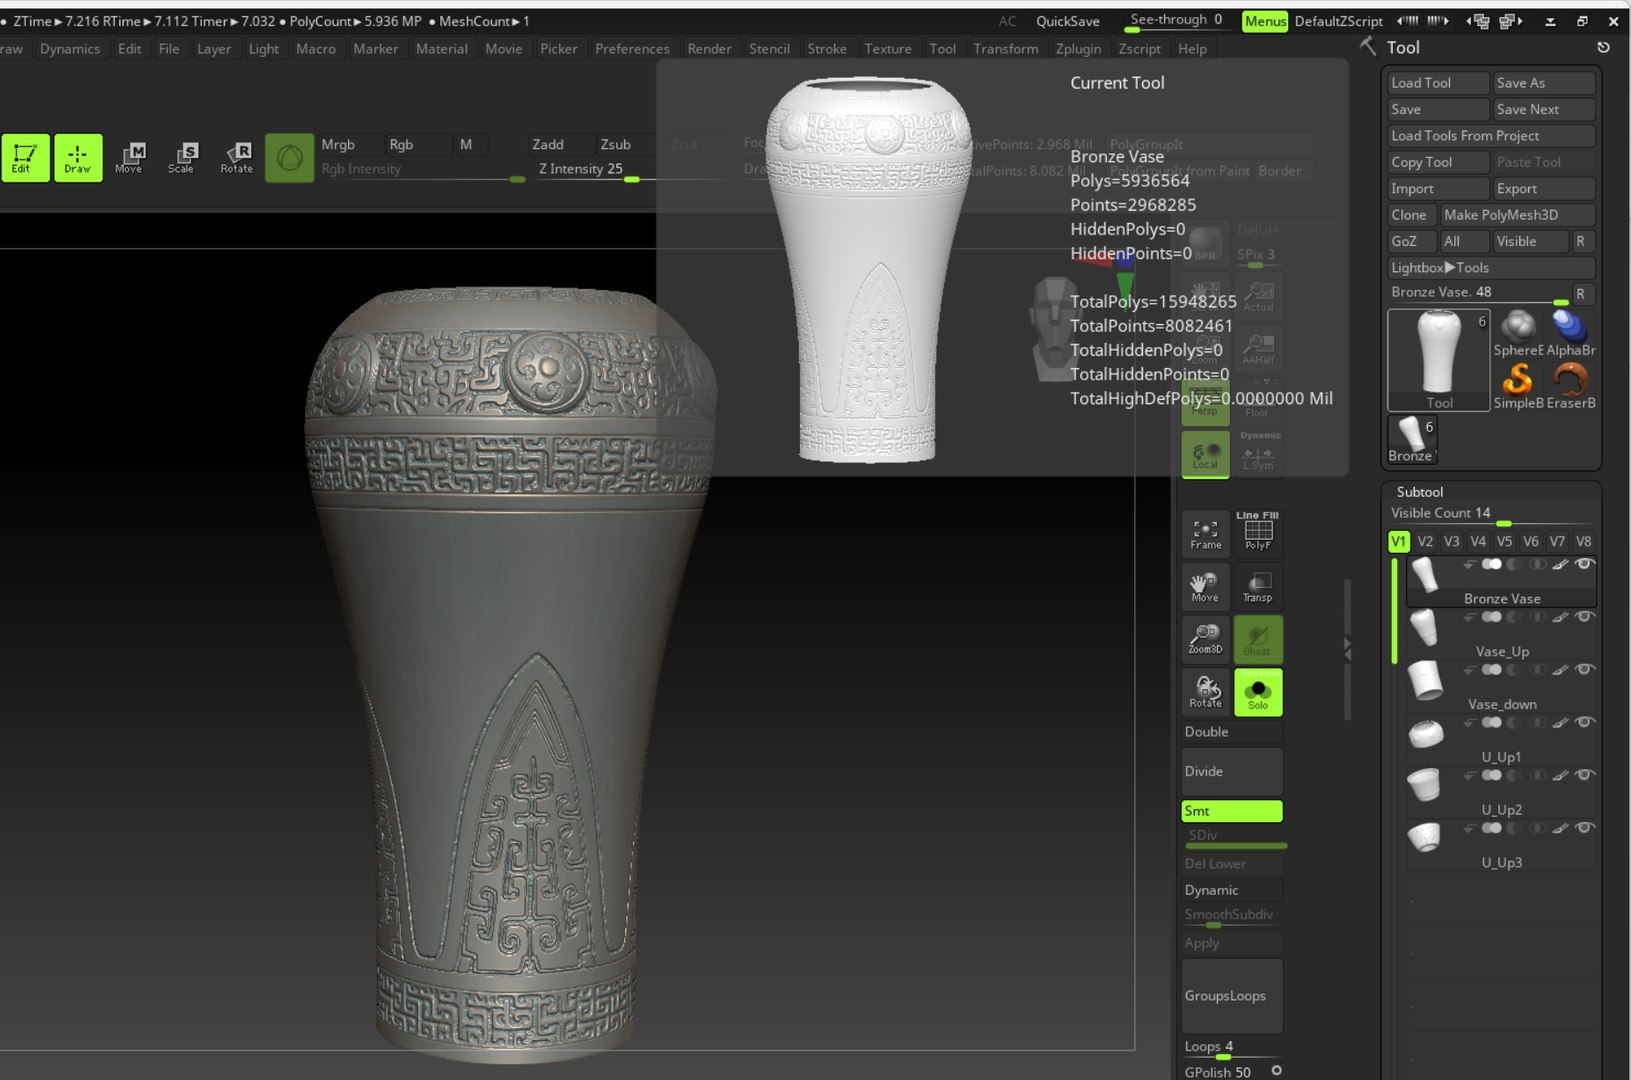1631x1080 pixels.
Task: Click the Transp transparency button
Action: [x=1257, y=586]
